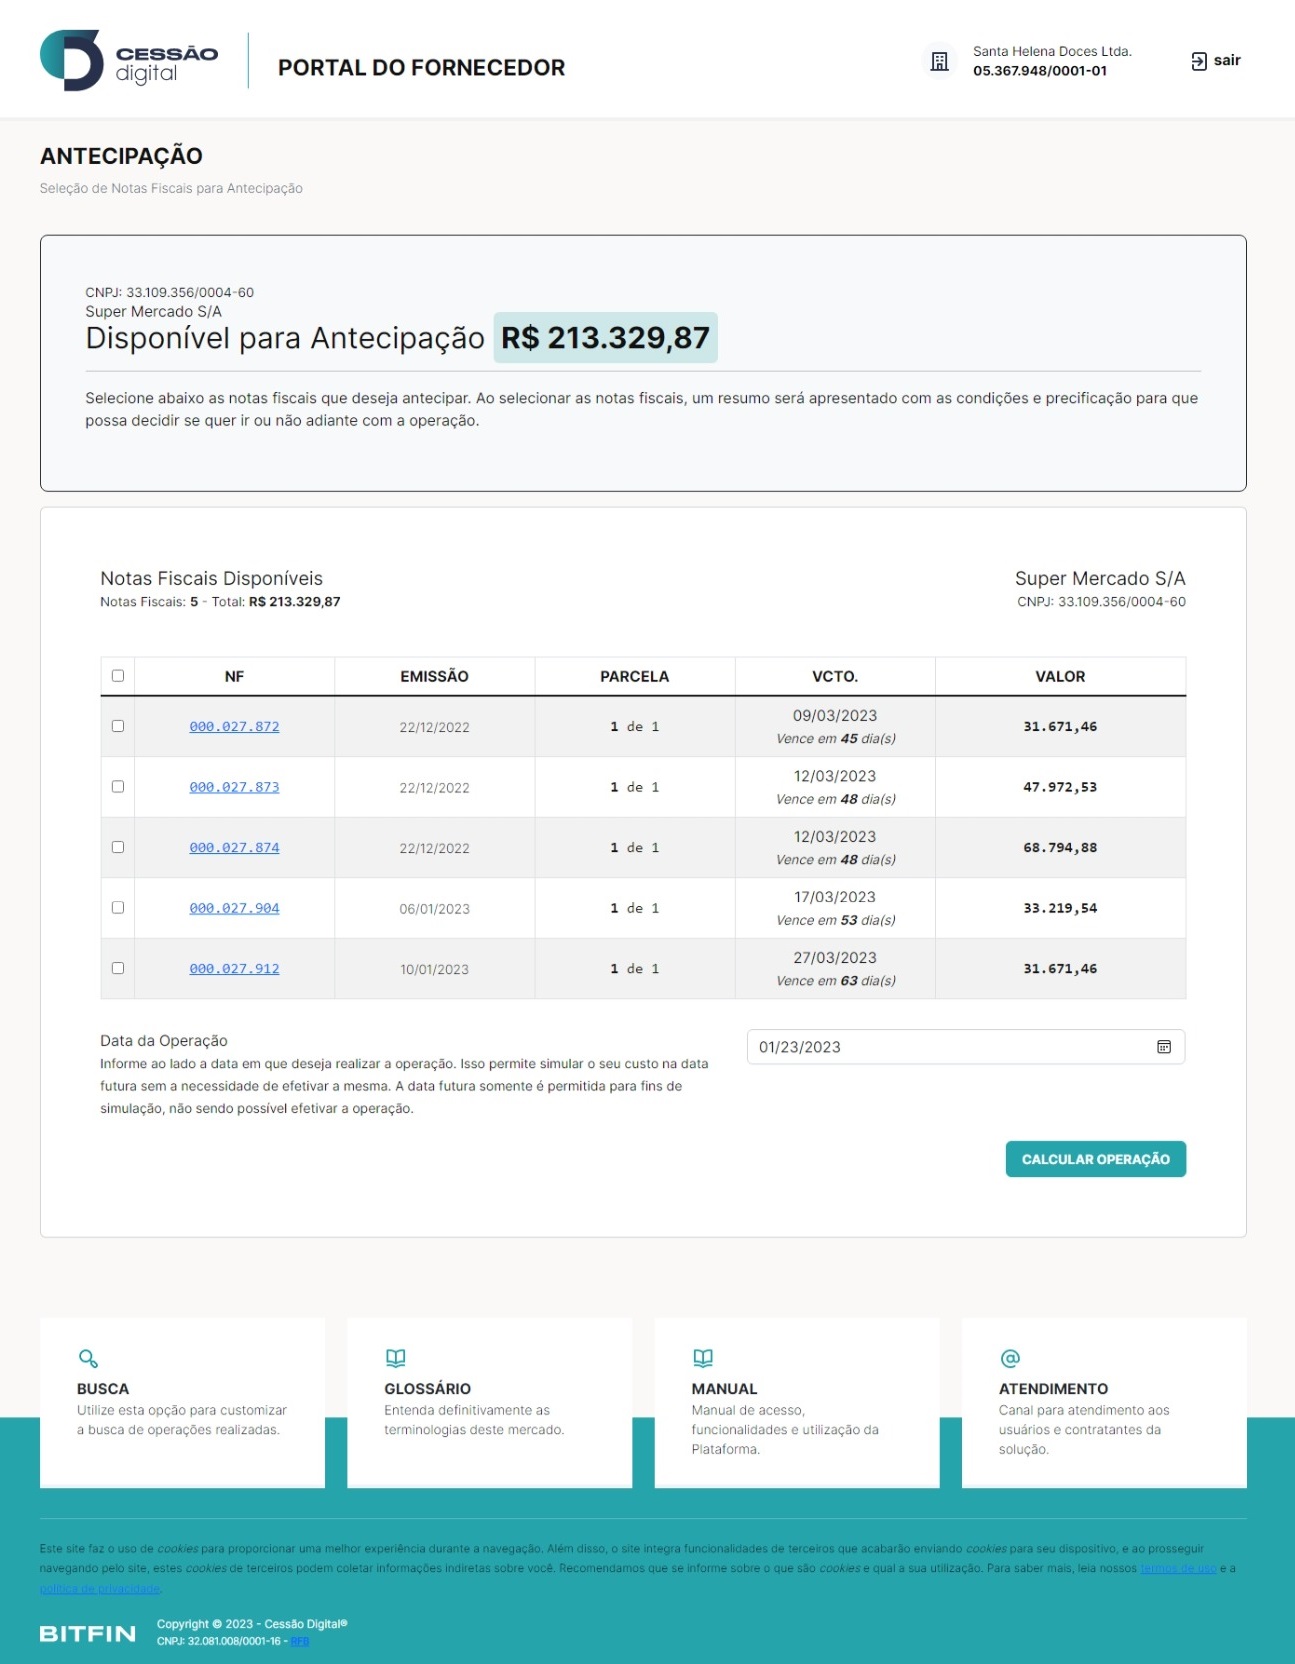Image resolution: width=1295 pixels, height=1664 pixels.
Task: Tick the checkbox for NF 000.027.912
Action: (x=118, y=968)
